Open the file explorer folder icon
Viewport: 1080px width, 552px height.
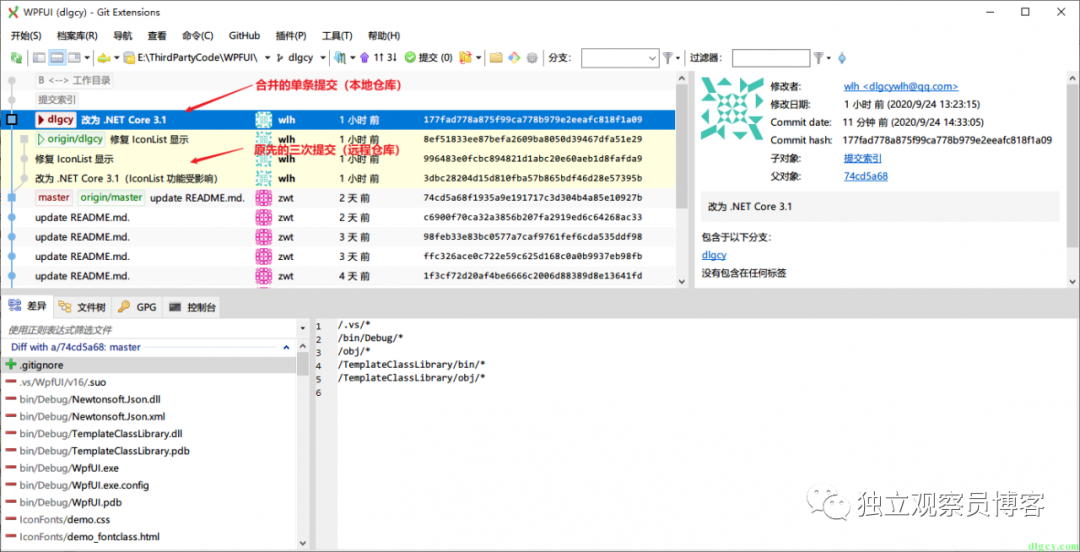point(496,58)
